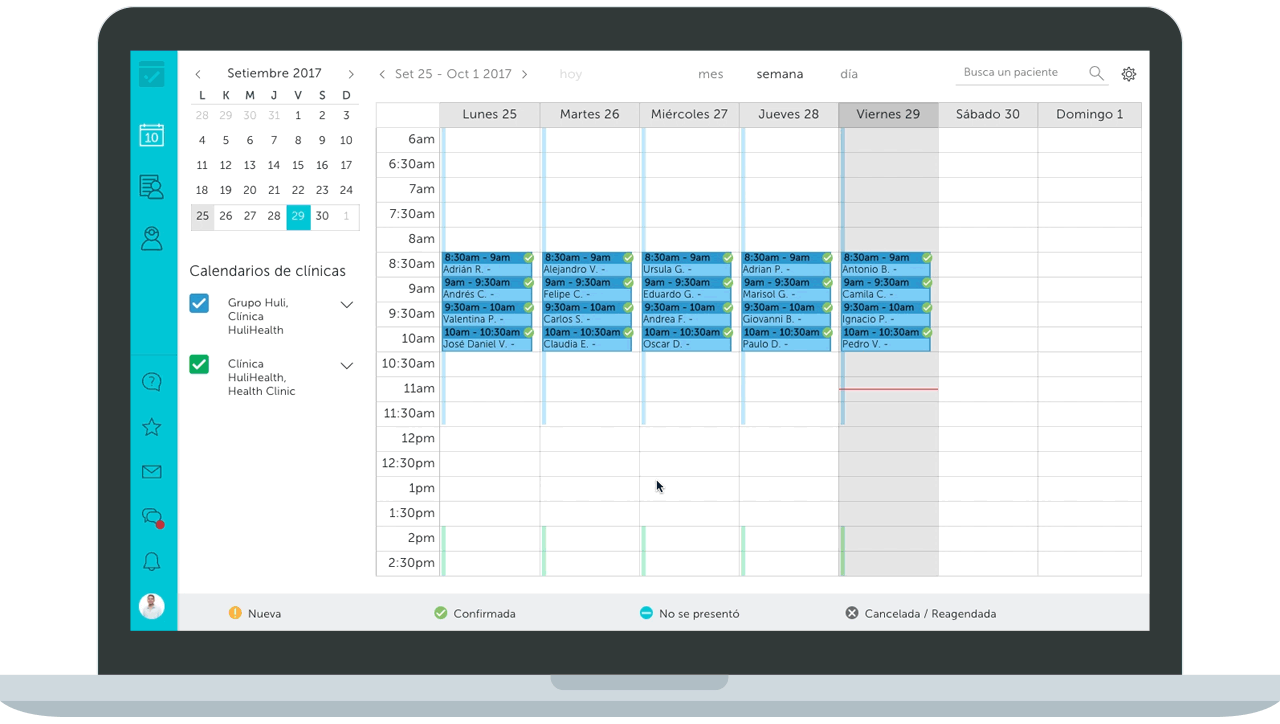Open Ignacio P. 9:30am appointment
Screen dimensions: 1280x724
886,314
